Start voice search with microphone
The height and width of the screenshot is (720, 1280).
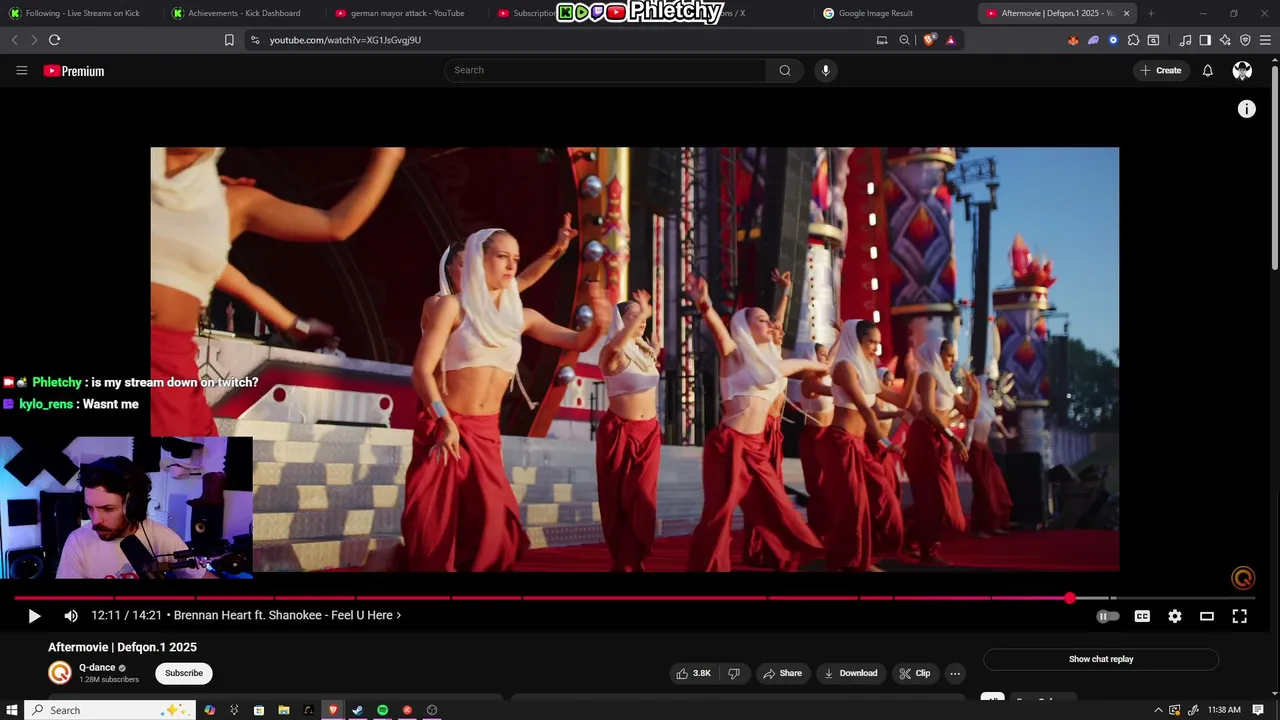tap(825, 70)
